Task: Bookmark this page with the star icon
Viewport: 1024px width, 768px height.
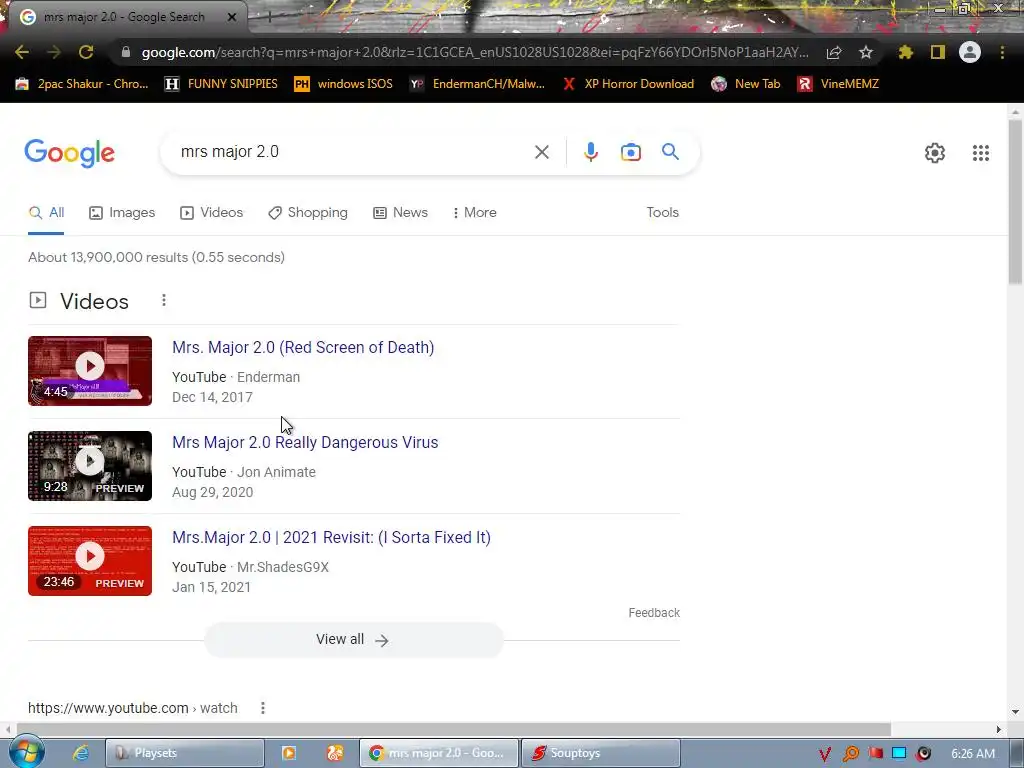Action: [866, 52]
